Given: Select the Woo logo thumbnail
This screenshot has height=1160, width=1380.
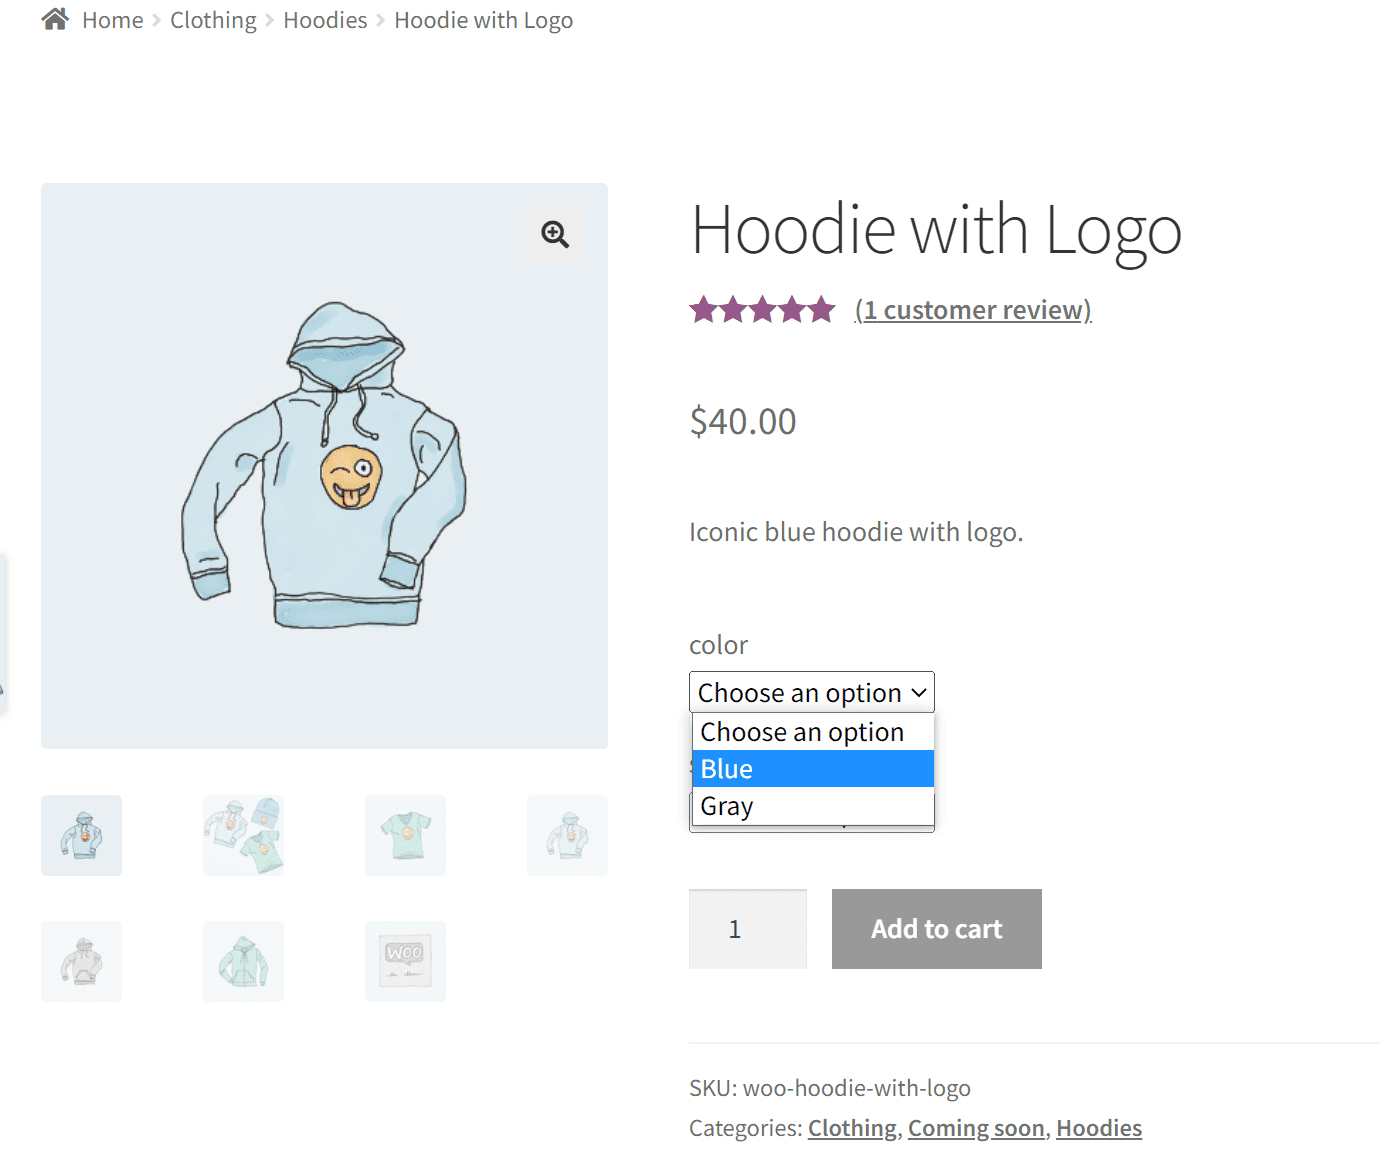Looking at the screenshot, I should click(x=405, y=961).
